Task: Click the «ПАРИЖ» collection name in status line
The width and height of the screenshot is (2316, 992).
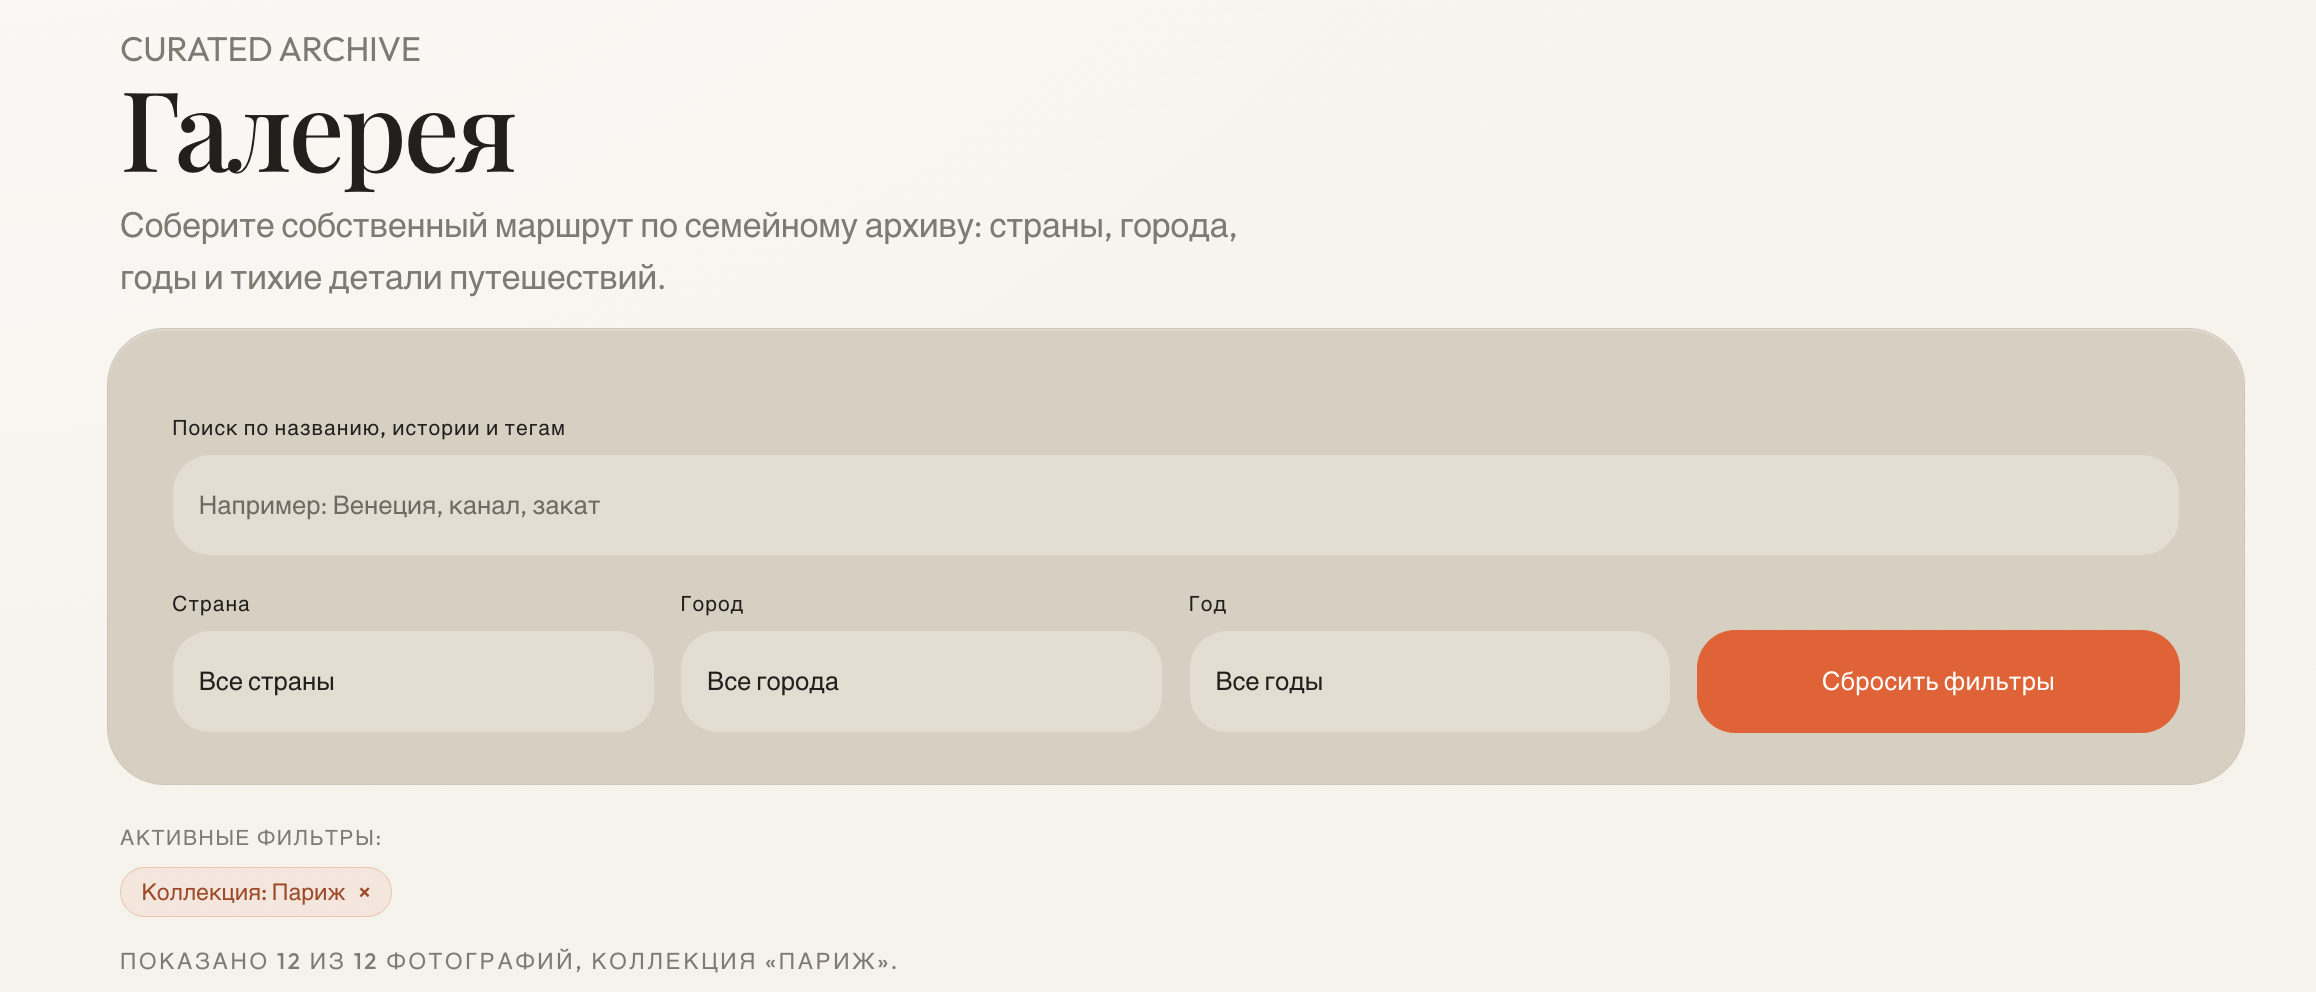Action: [x=828, y=961]
